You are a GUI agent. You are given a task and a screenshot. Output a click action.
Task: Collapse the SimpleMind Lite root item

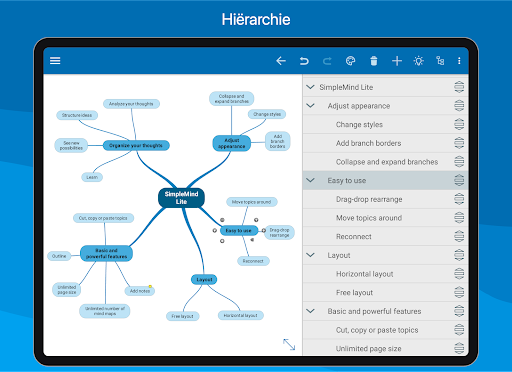coord(310,87)
